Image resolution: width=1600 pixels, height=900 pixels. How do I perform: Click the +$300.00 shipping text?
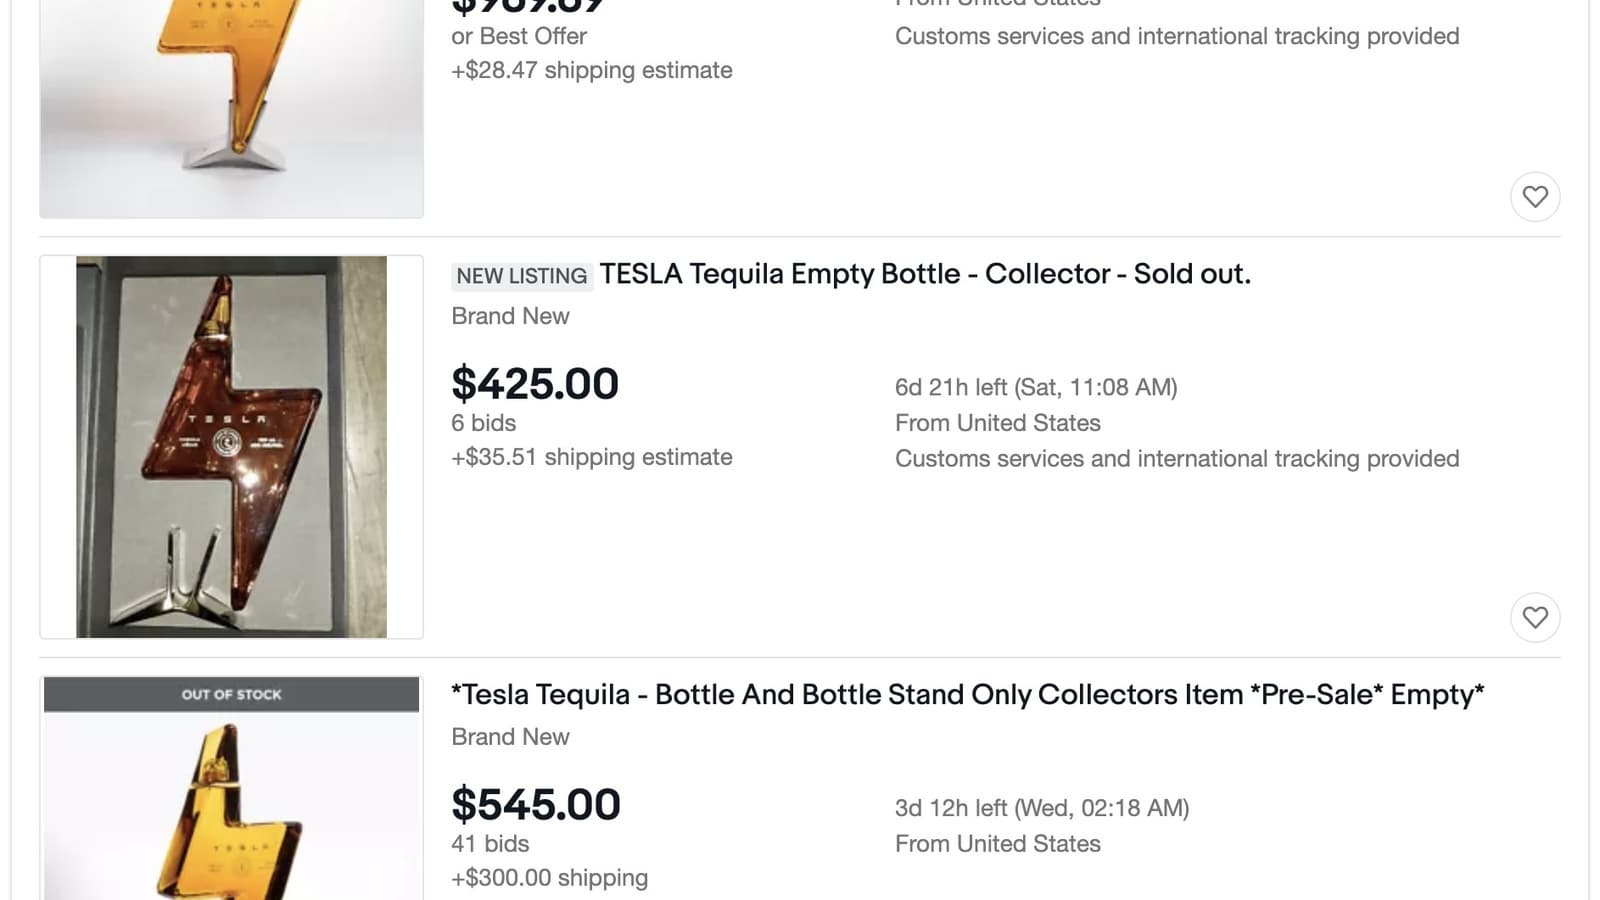point(549,878)
